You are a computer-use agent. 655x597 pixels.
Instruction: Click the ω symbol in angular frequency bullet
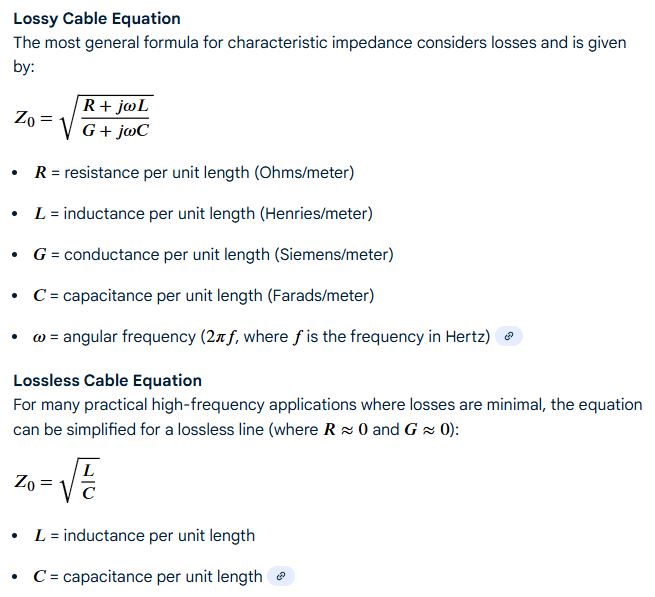tap(40, 337)
